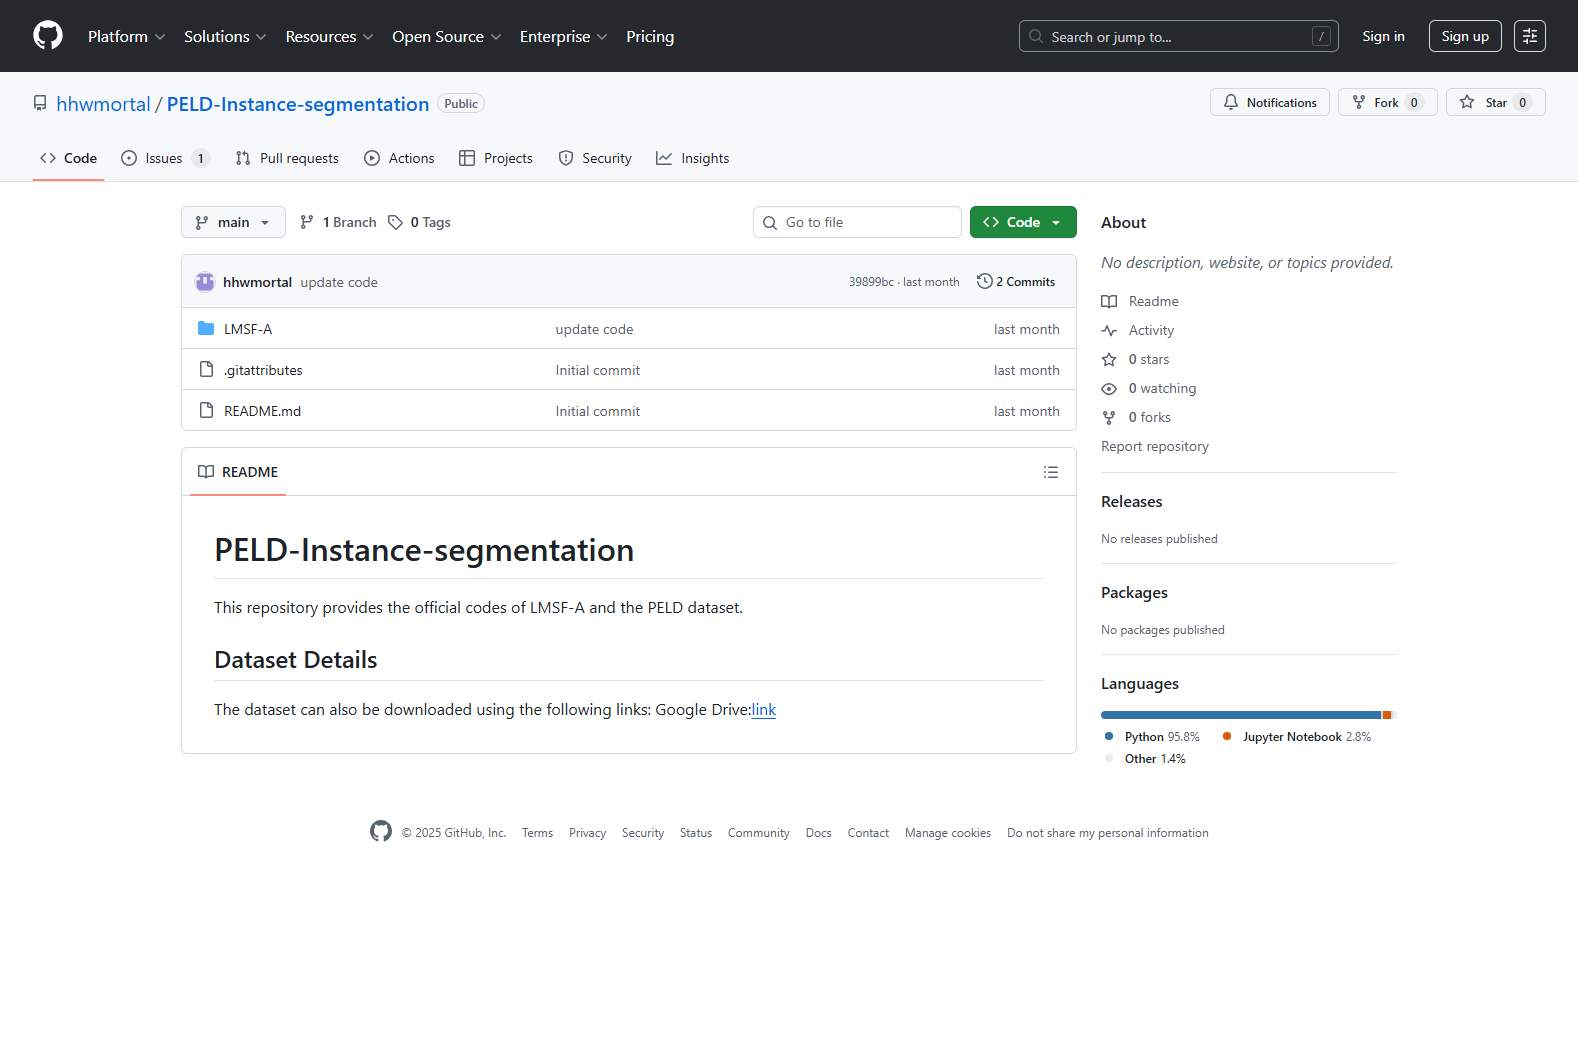Click the Python language legend dot
This screenshot has height=1050, width=1578.
pyautogui.click(x=1109, y=736)
